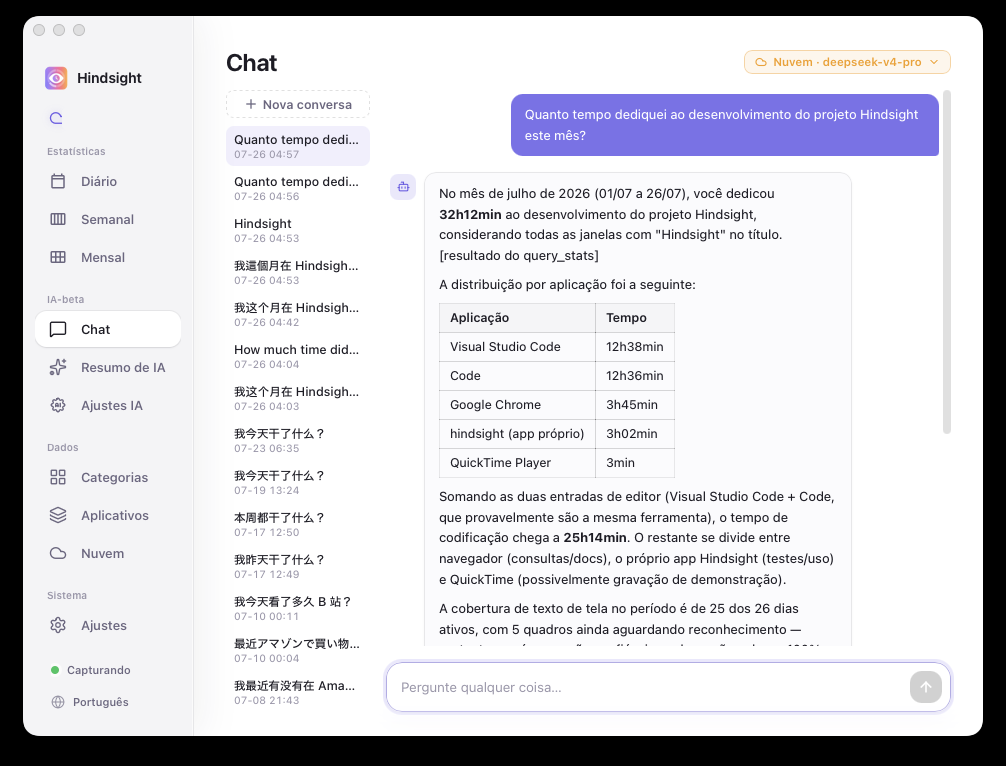Screen dimensions: 1006x766
Task: Click the Aplicação column header
Action: tap(517, 318)
